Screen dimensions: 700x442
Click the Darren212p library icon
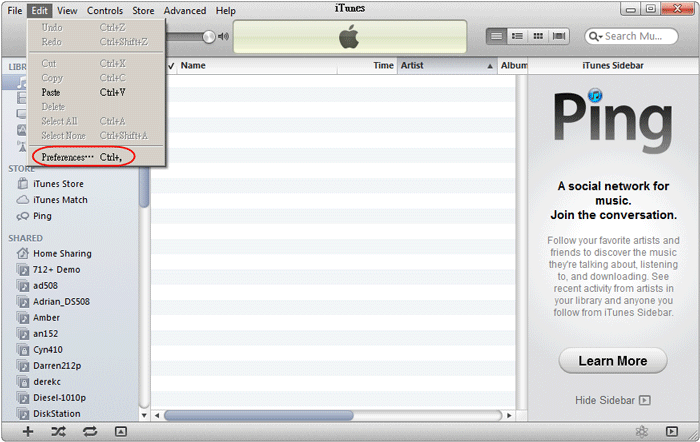pos(22,366)
